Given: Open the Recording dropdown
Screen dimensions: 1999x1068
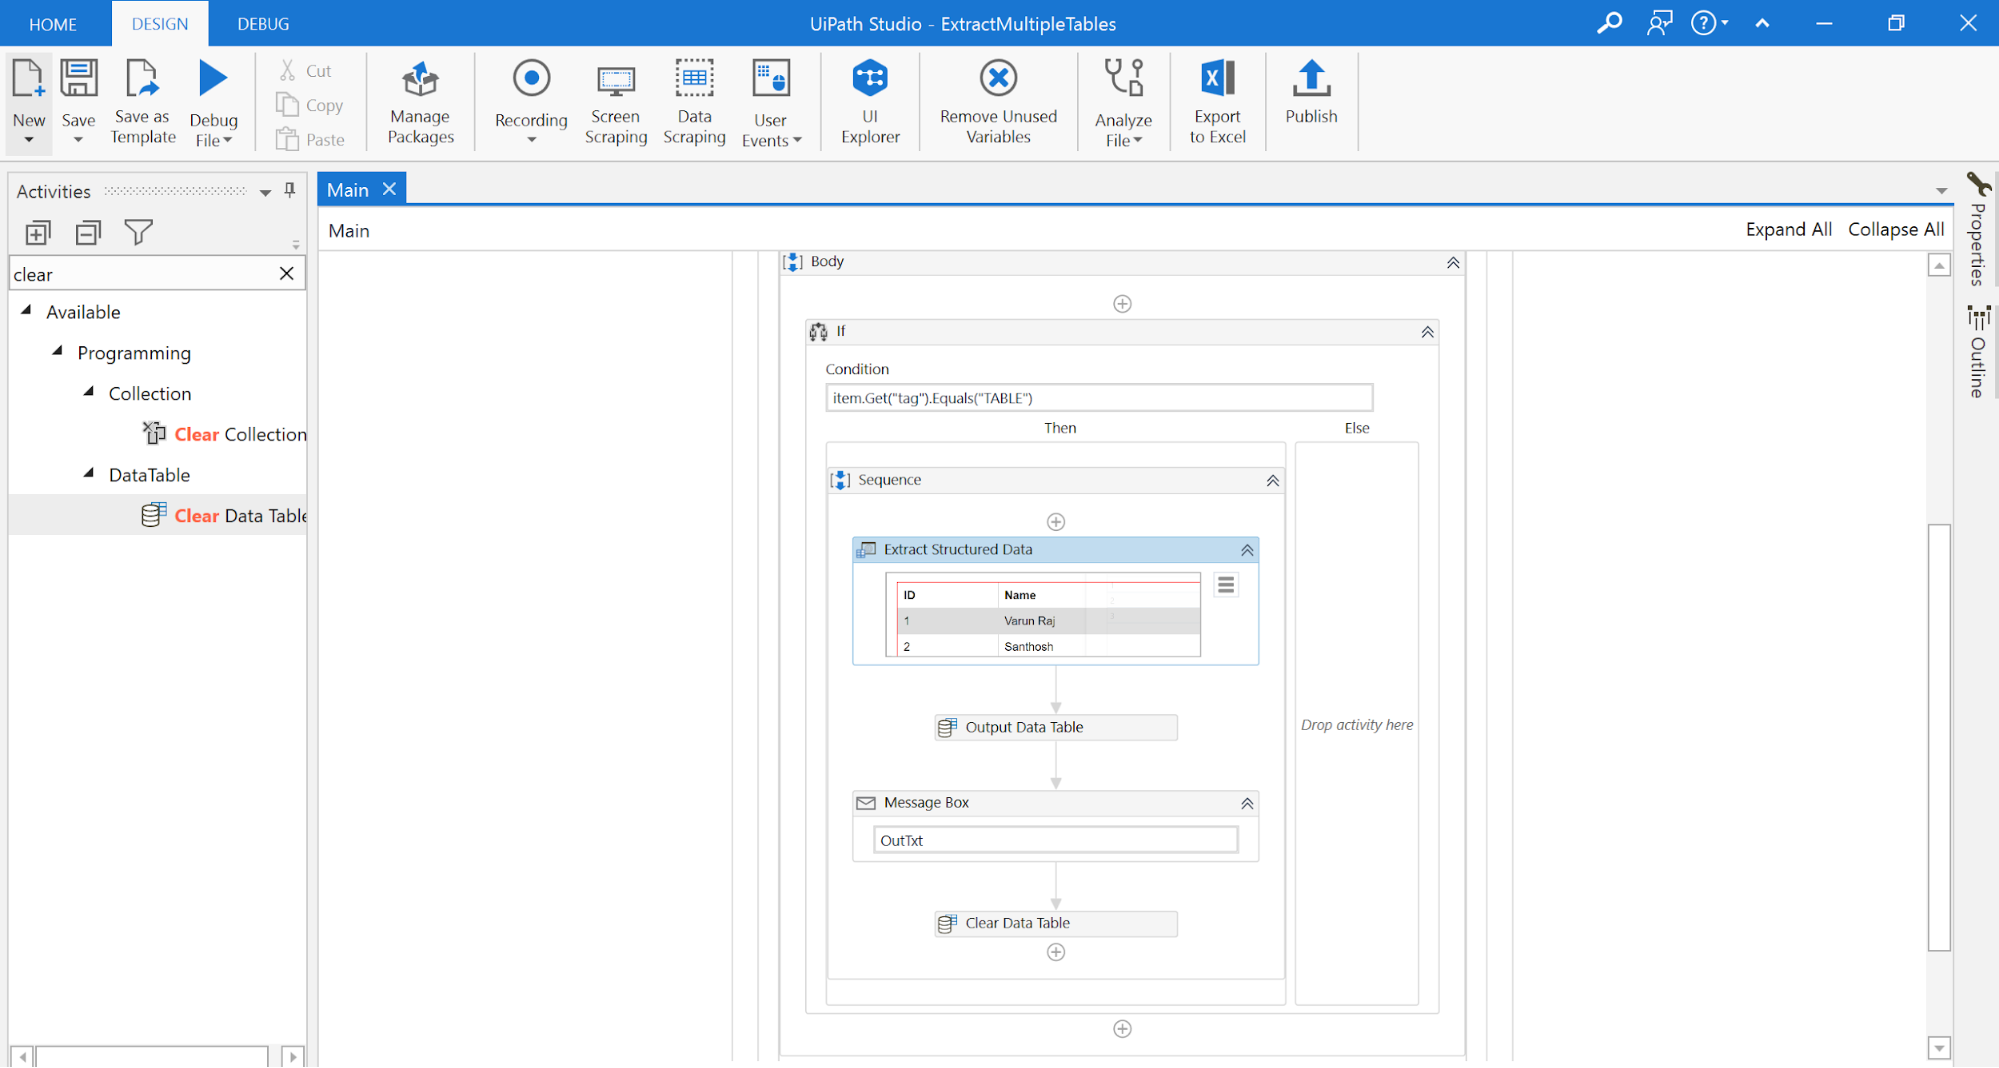Looking at the screenshot, I should pos(531,140).
